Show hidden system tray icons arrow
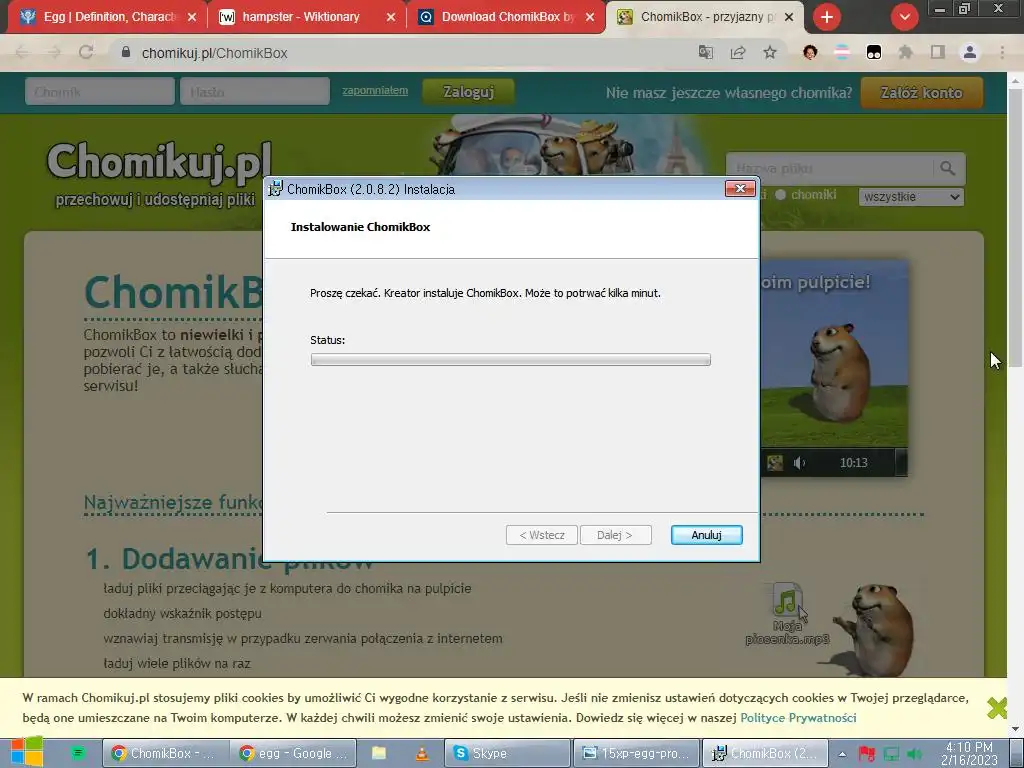This screenshot has width=1024, height=768. [x=842, y=754]
